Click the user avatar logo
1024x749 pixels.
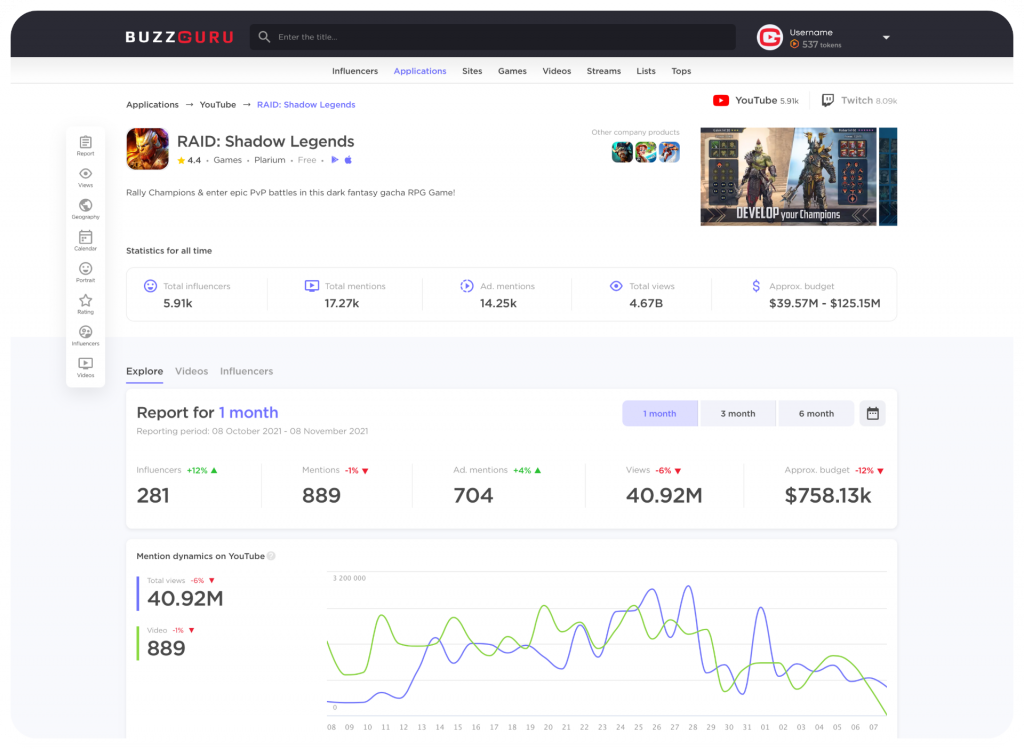(x=769, y=37)
